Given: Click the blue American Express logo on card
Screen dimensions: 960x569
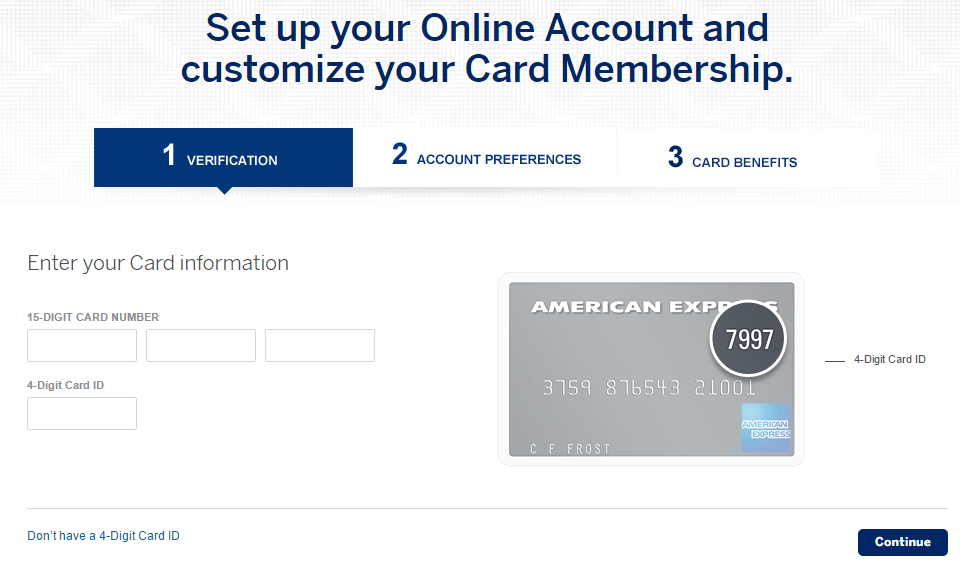Looking at the screenshot, I should coord(766,427).
